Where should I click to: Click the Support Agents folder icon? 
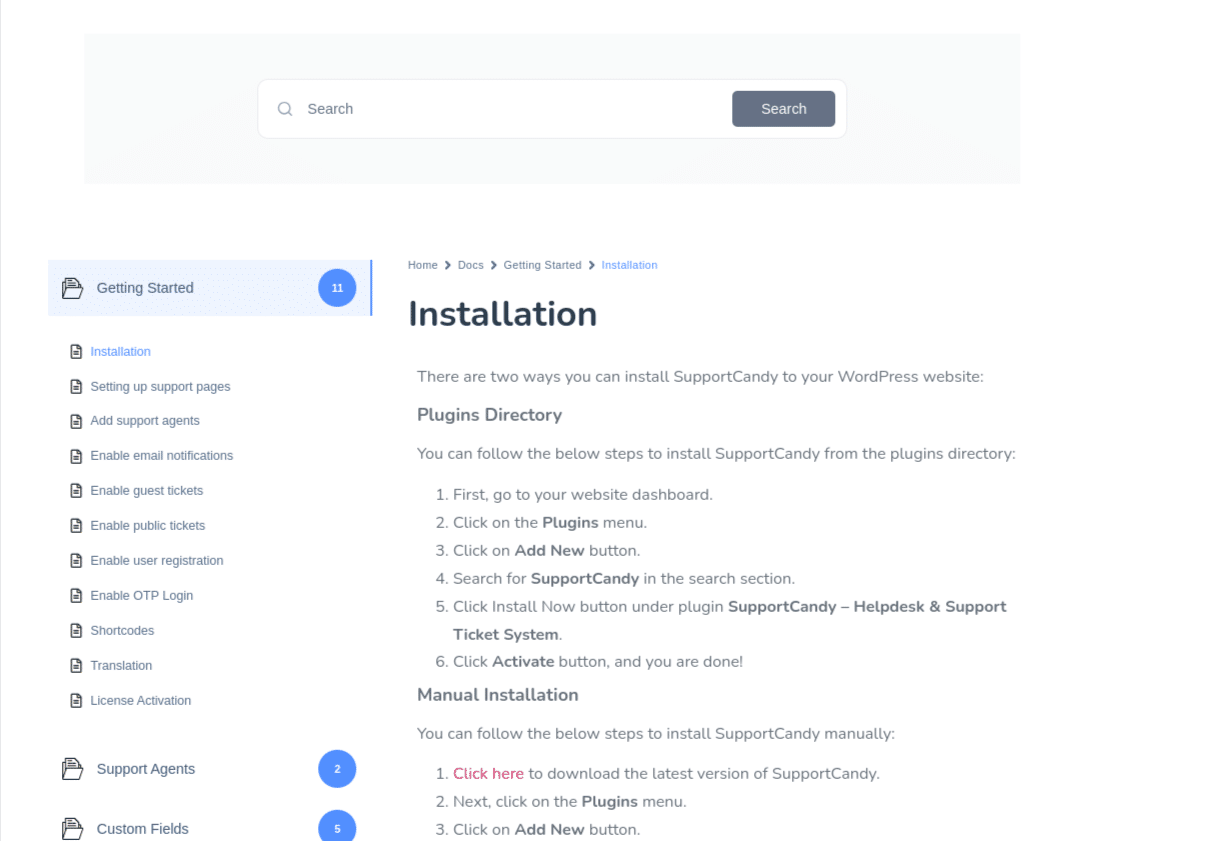pos(72,769)
